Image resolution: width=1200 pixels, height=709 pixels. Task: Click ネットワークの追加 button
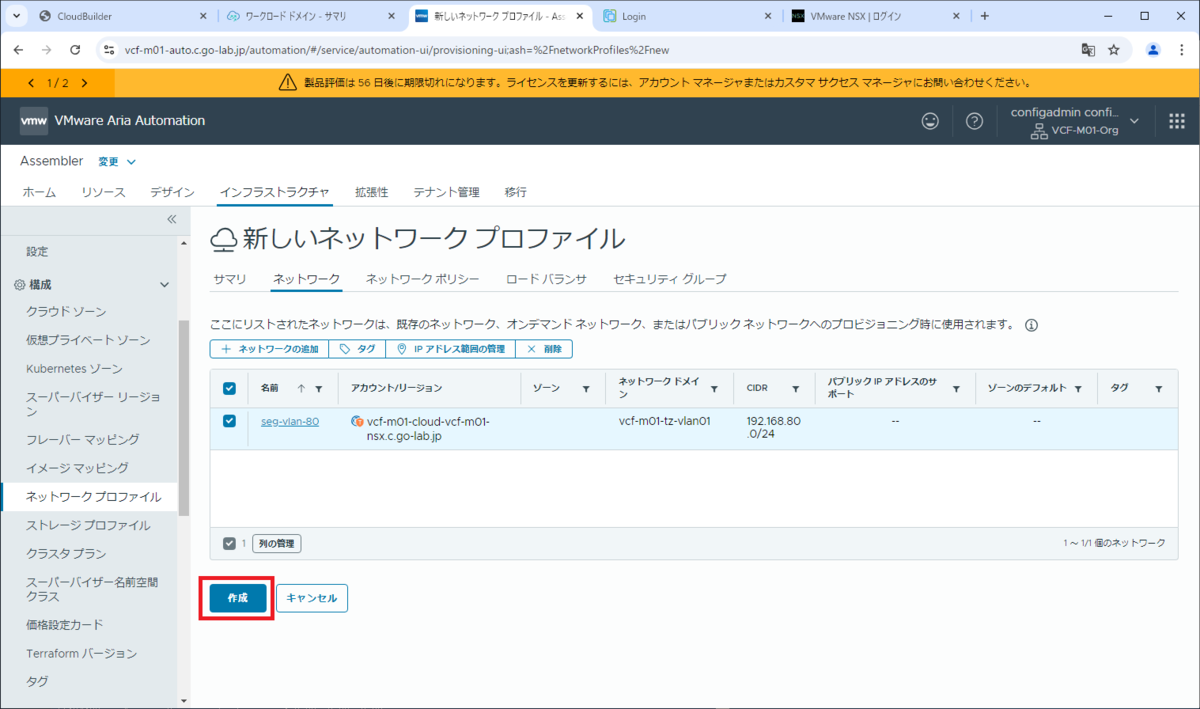[270, 349]
